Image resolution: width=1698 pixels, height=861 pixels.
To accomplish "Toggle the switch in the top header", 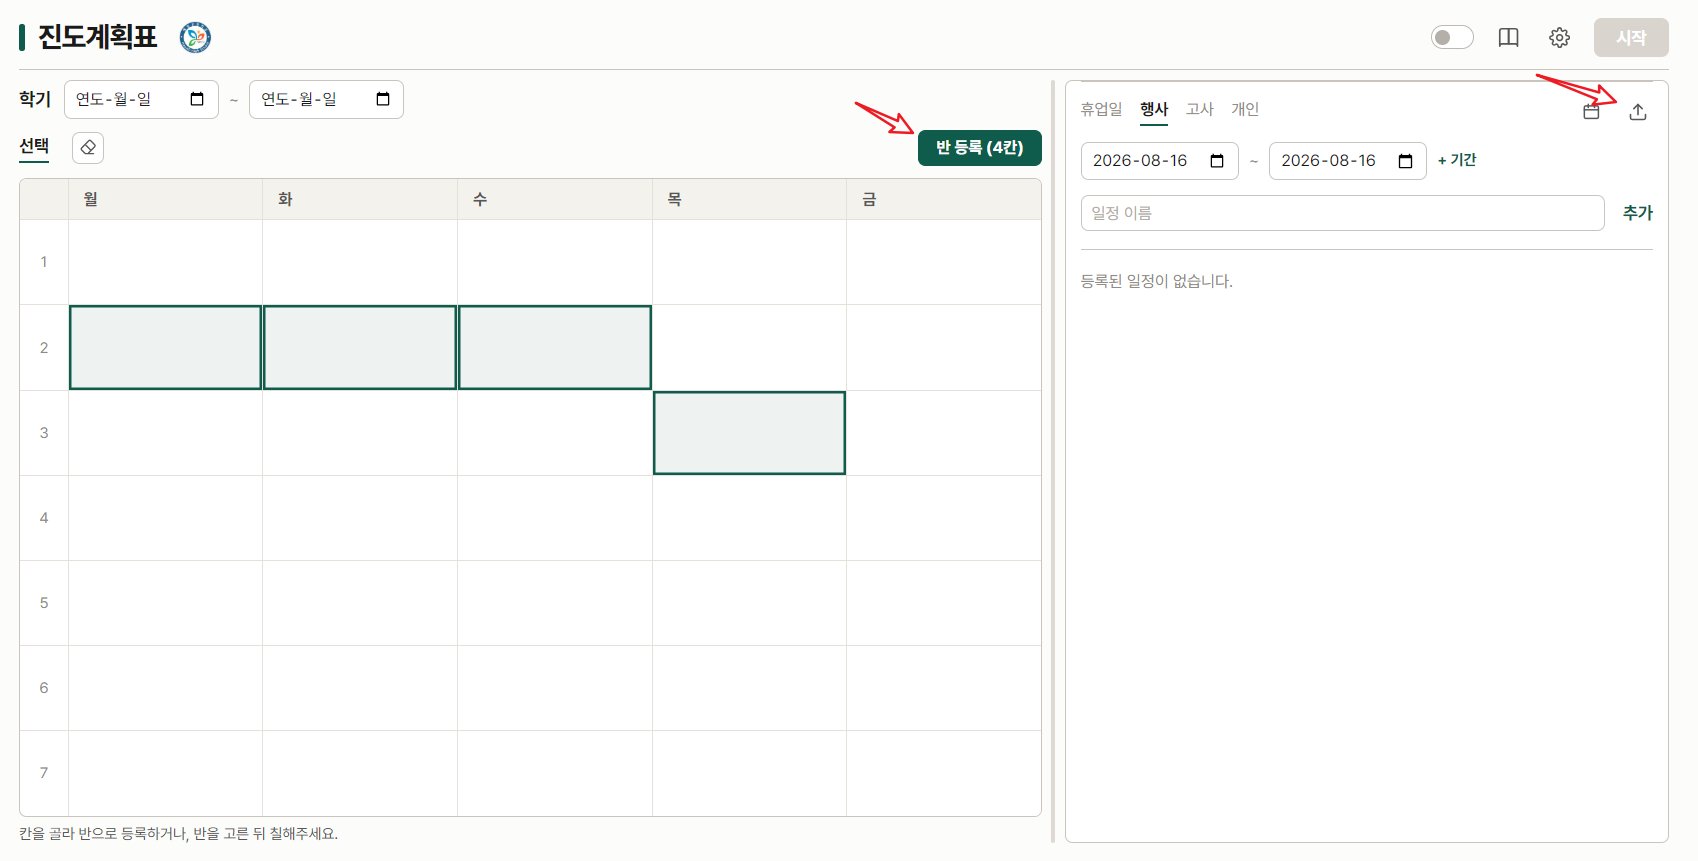I will (x=1452, y=38).
